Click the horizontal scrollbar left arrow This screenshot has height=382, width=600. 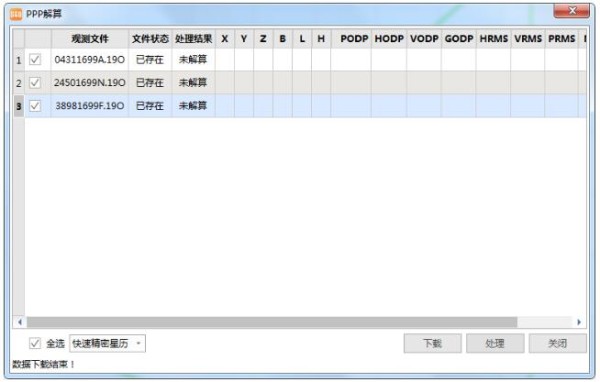click(20, 322)
